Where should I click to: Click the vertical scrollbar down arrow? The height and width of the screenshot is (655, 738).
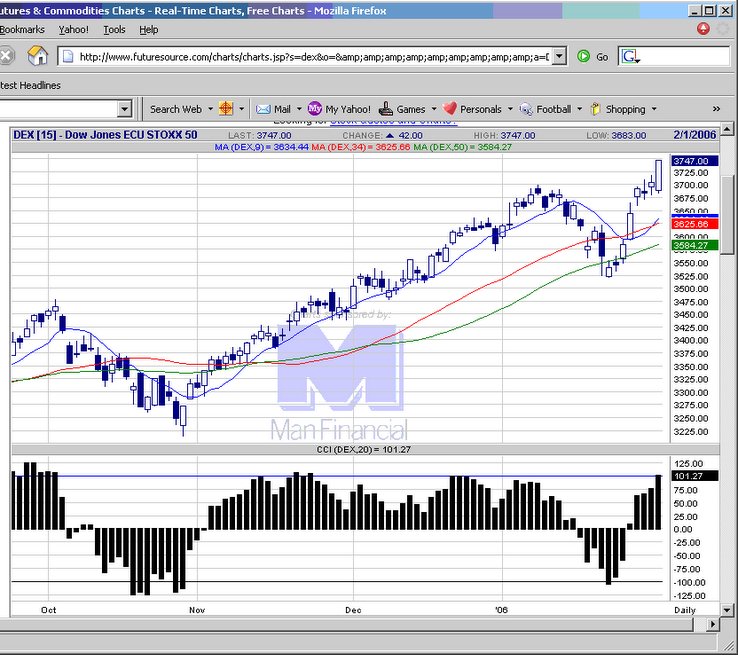point(727,610)
